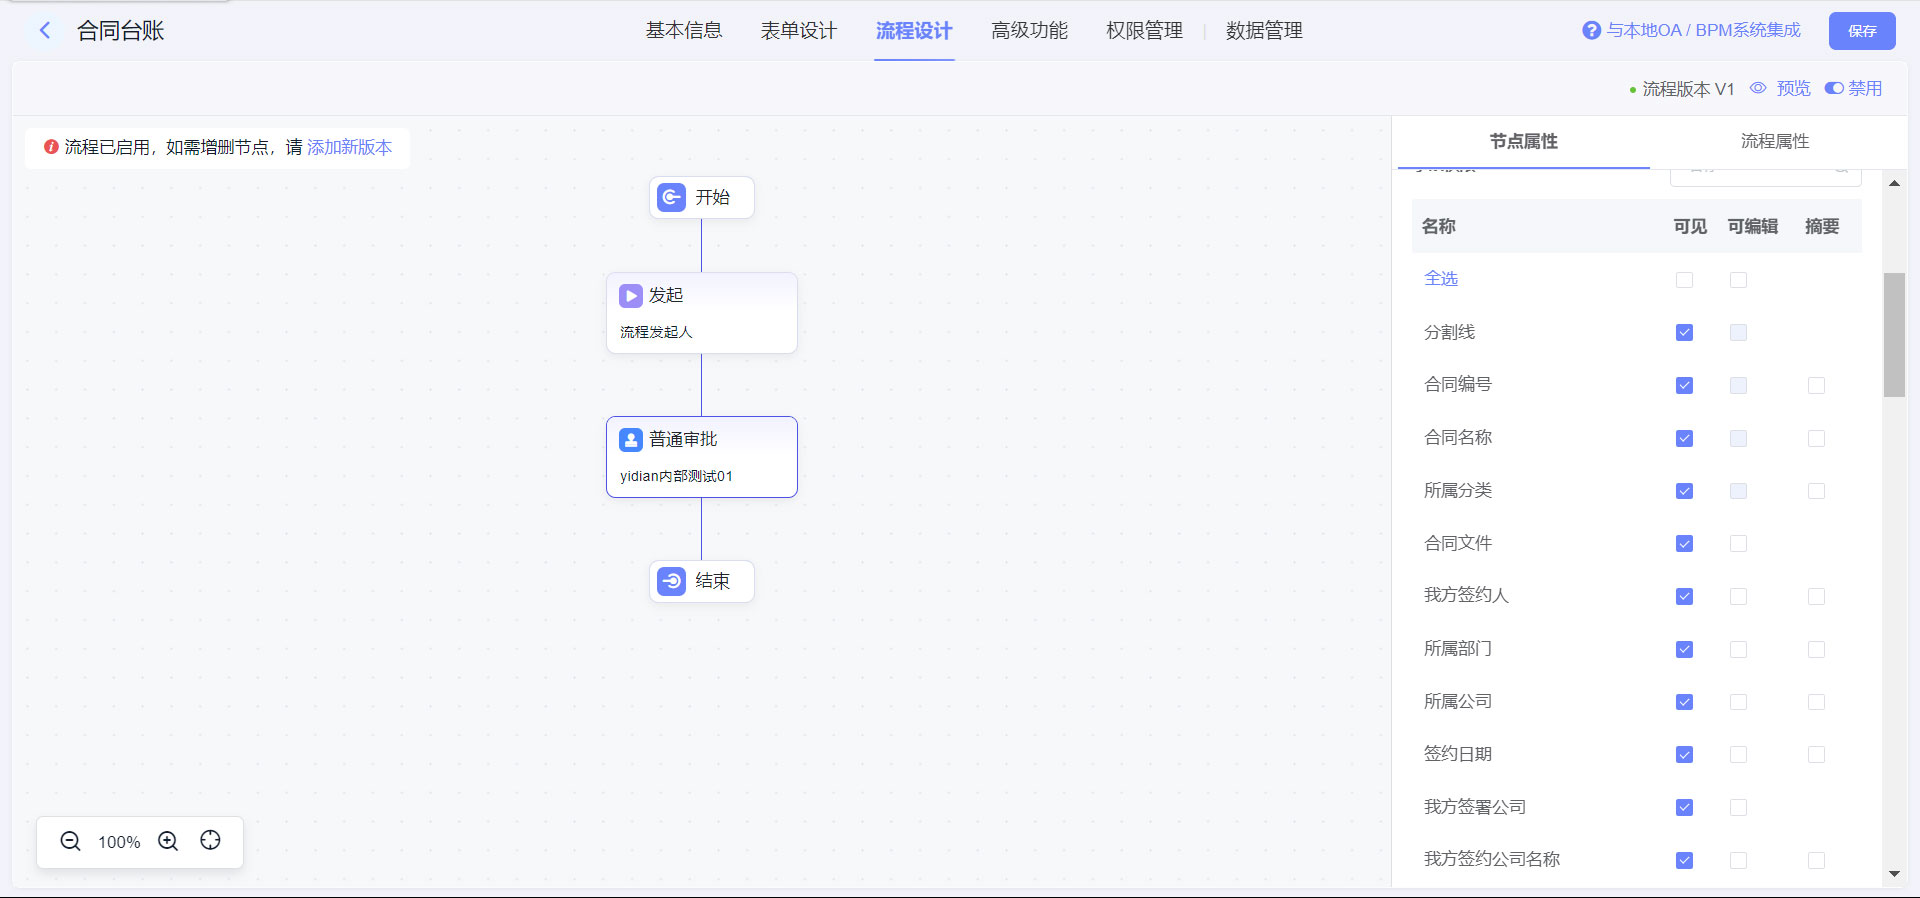Click the 添加新版本 link
The image size is (1920, 898).
point(349,147)
